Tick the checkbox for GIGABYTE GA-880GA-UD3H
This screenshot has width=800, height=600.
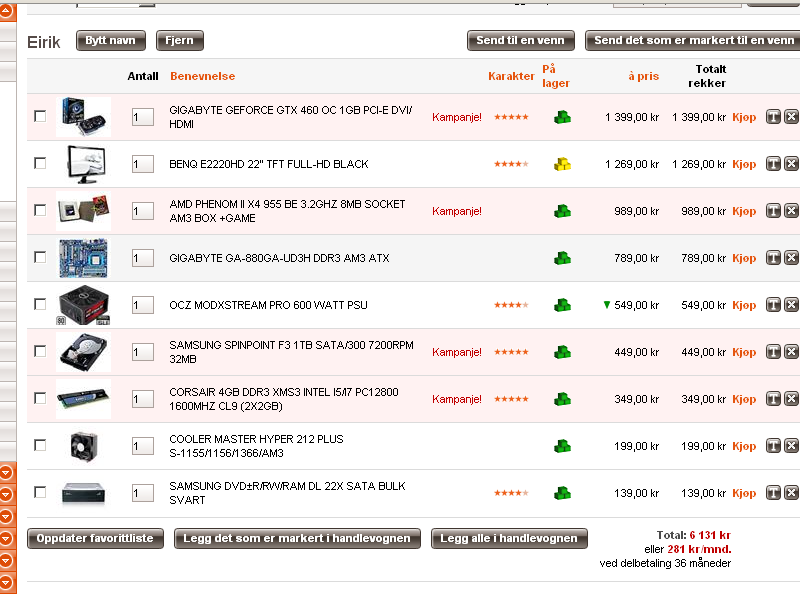click(x=40, y=257)
